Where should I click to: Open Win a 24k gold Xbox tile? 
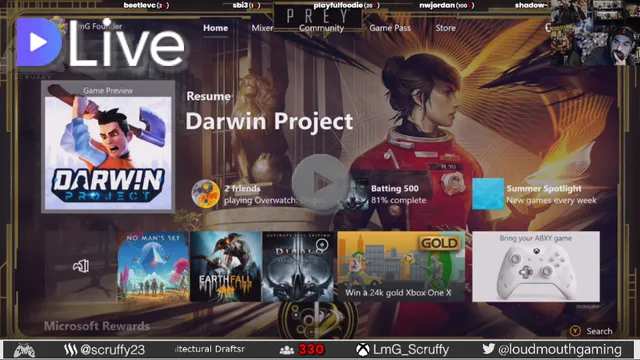(x=401, y=267)
